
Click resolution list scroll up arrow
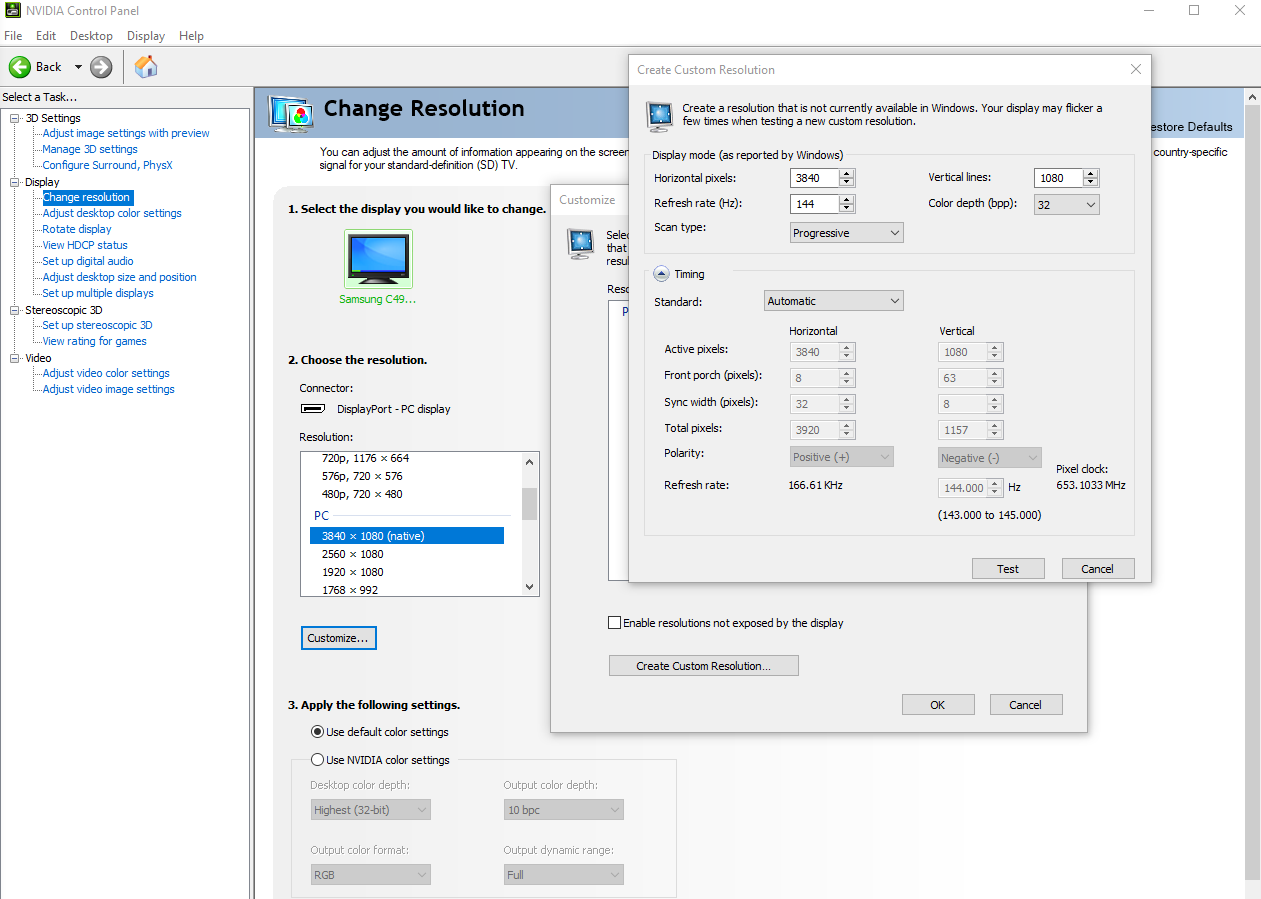[x=530, y=460]
